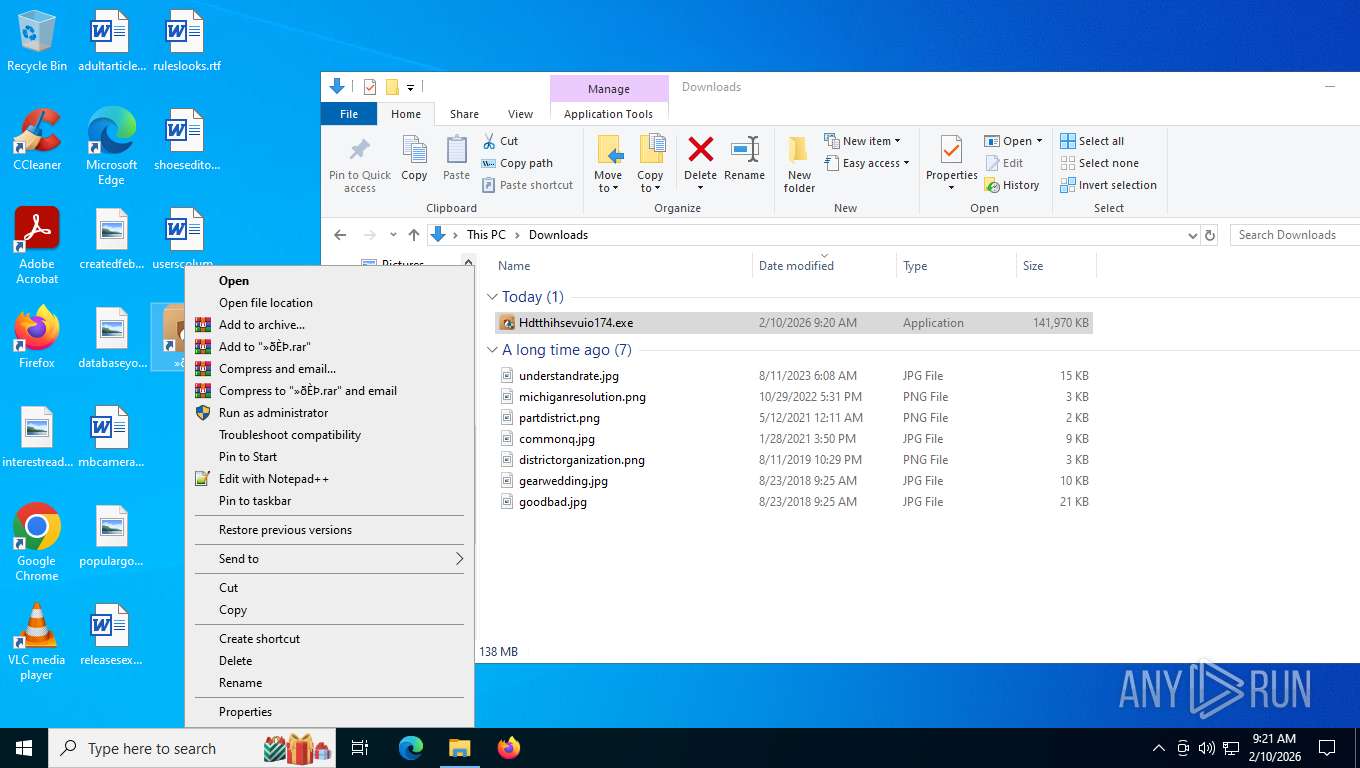Open the File ribbon tab

click(349, 114)
